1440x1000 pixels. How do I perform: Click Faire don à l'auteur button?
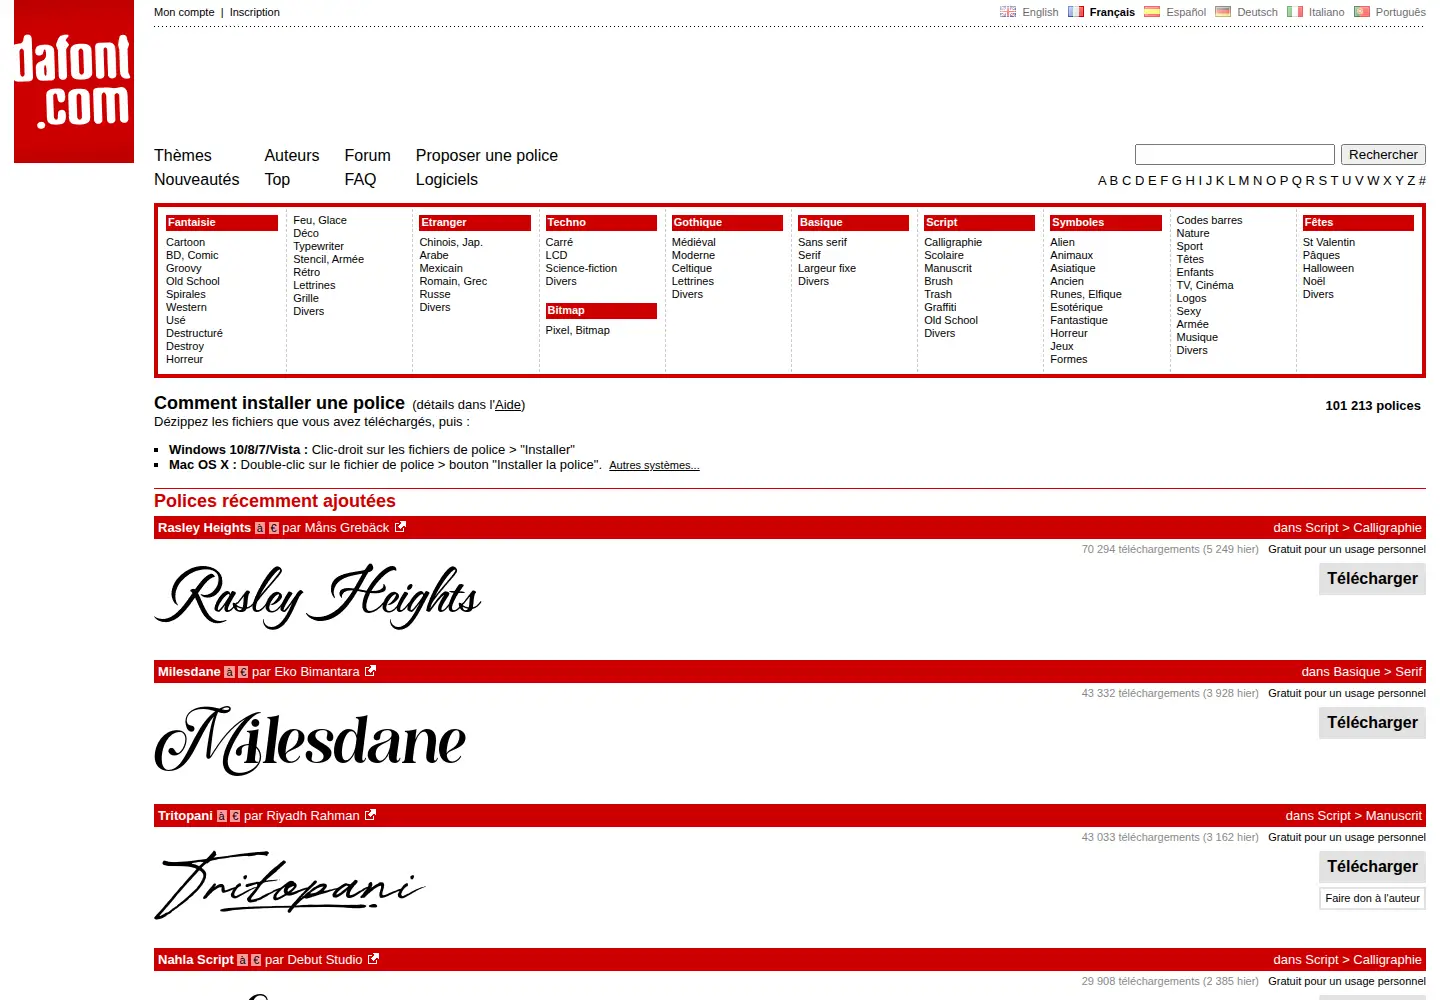pos(1372,898)
